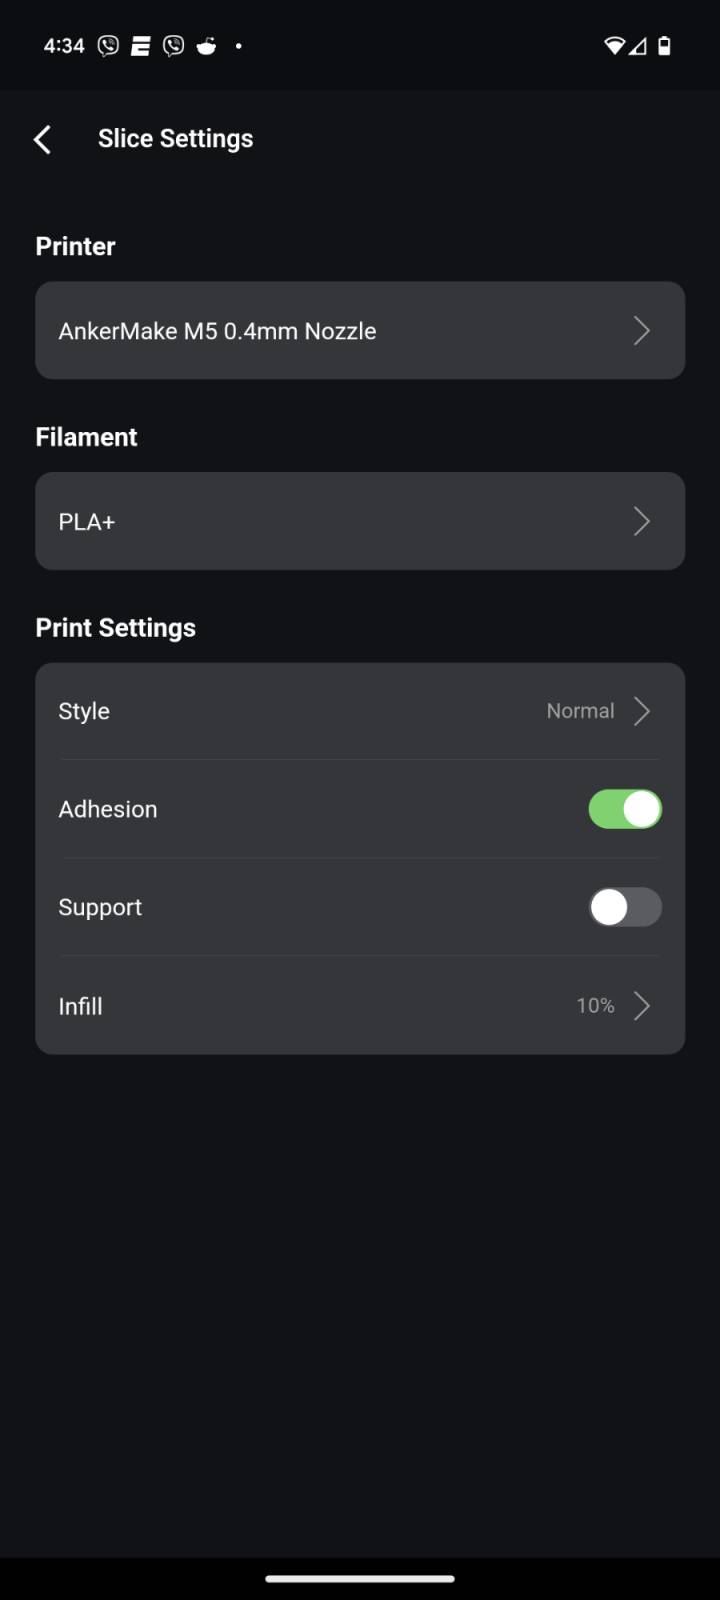
Task: Open printer list via the AnkerMake row chevron
Action: pos(642,331)
